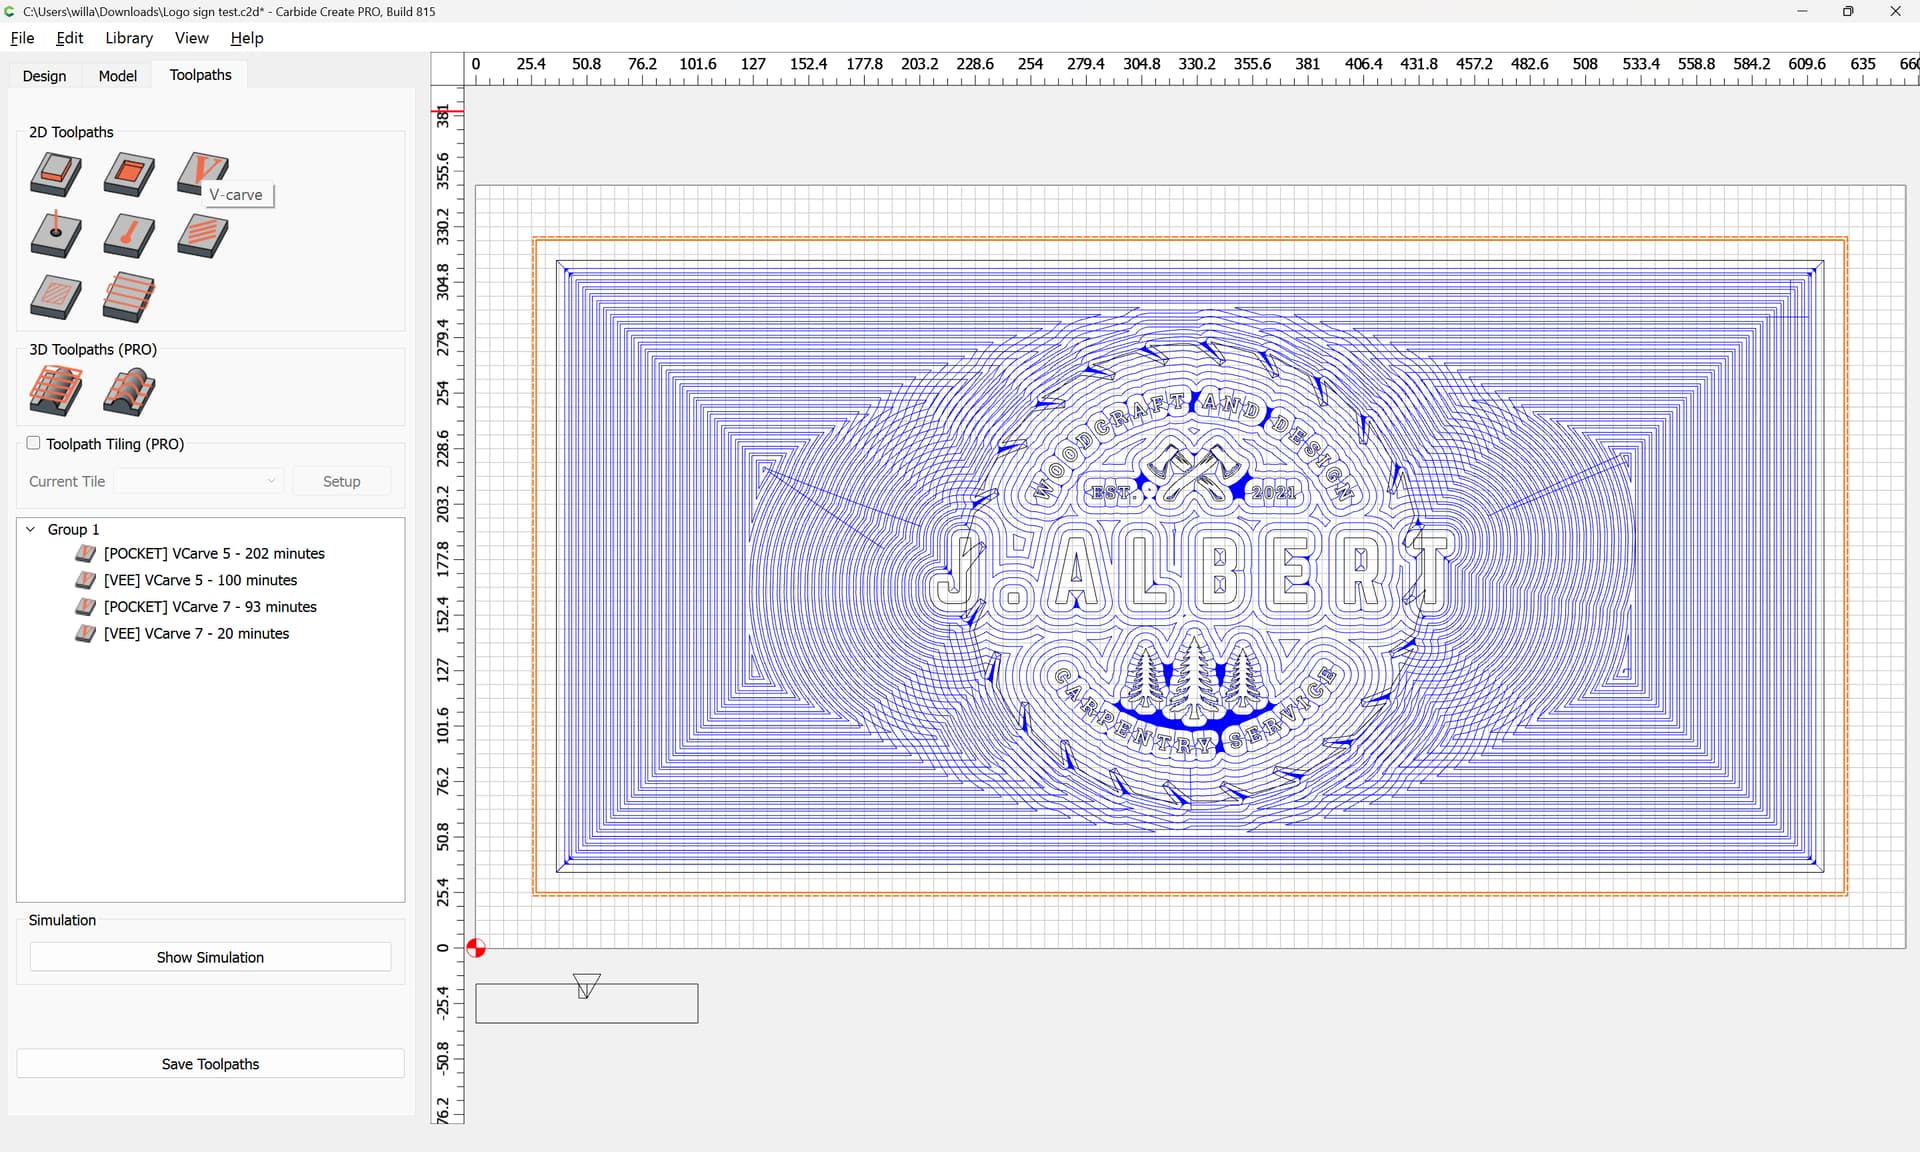Image resolution: width=1920 pixels, height=1152 pixels.
Task: Click the J. ALBERT lettering on canvas
Action: point(1190,573)
